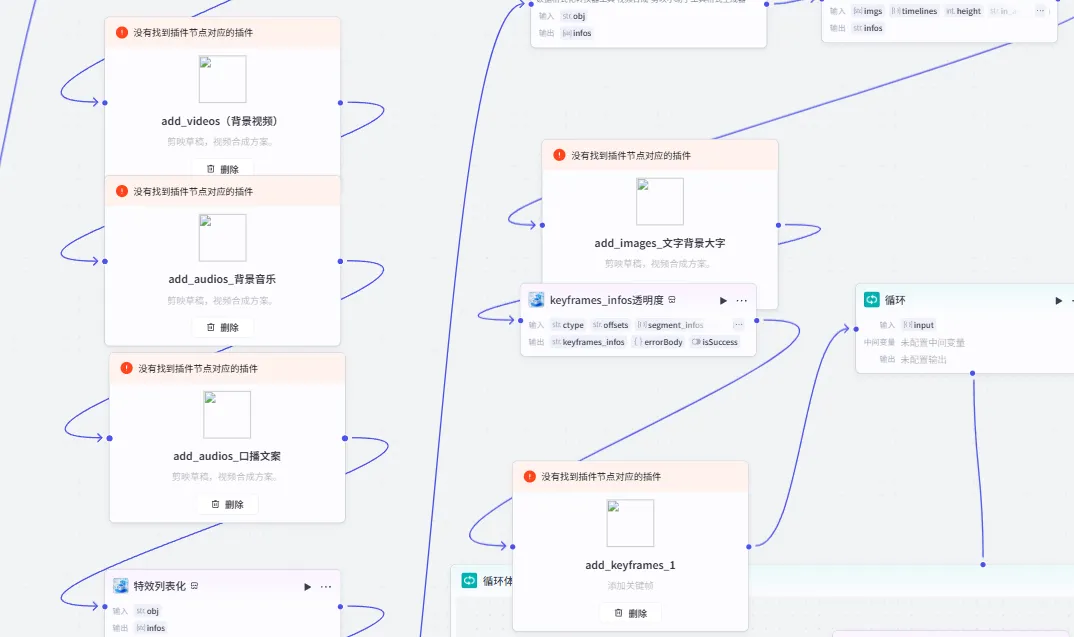Click the segment_infos input parameter tag
This screenshot has width=1074, height=637.
click(670, 325)
